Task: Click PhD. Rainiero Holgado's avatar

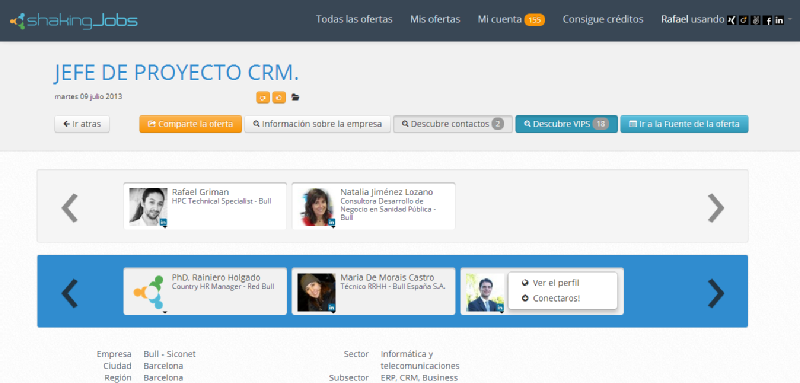Action: coord(148,292)
